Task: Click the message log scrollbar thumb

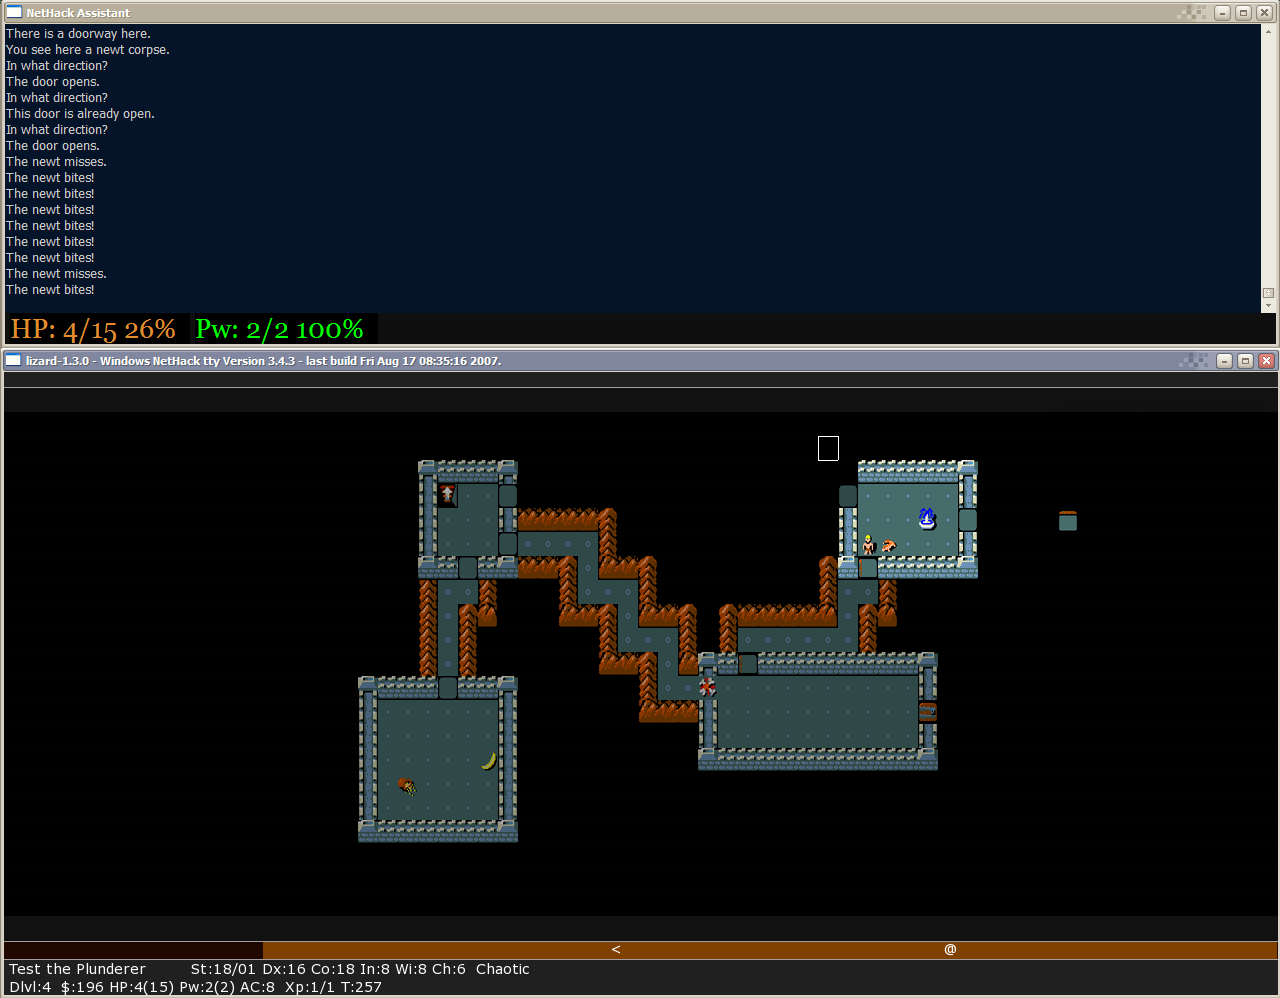Action: [x=1268, y=293]
